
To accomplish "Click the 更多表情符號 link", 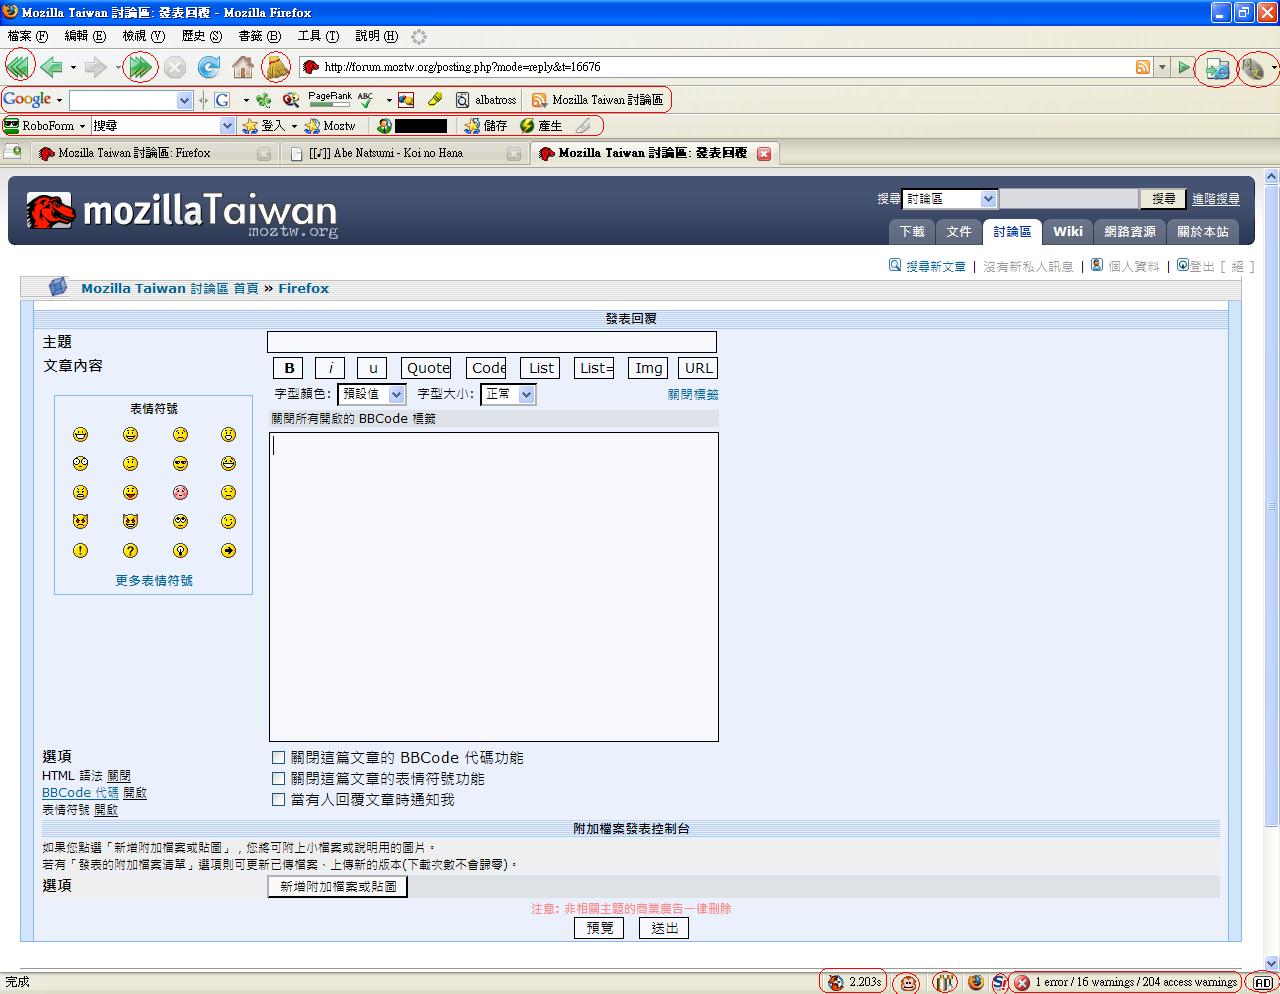I will [x=154, y=580].
